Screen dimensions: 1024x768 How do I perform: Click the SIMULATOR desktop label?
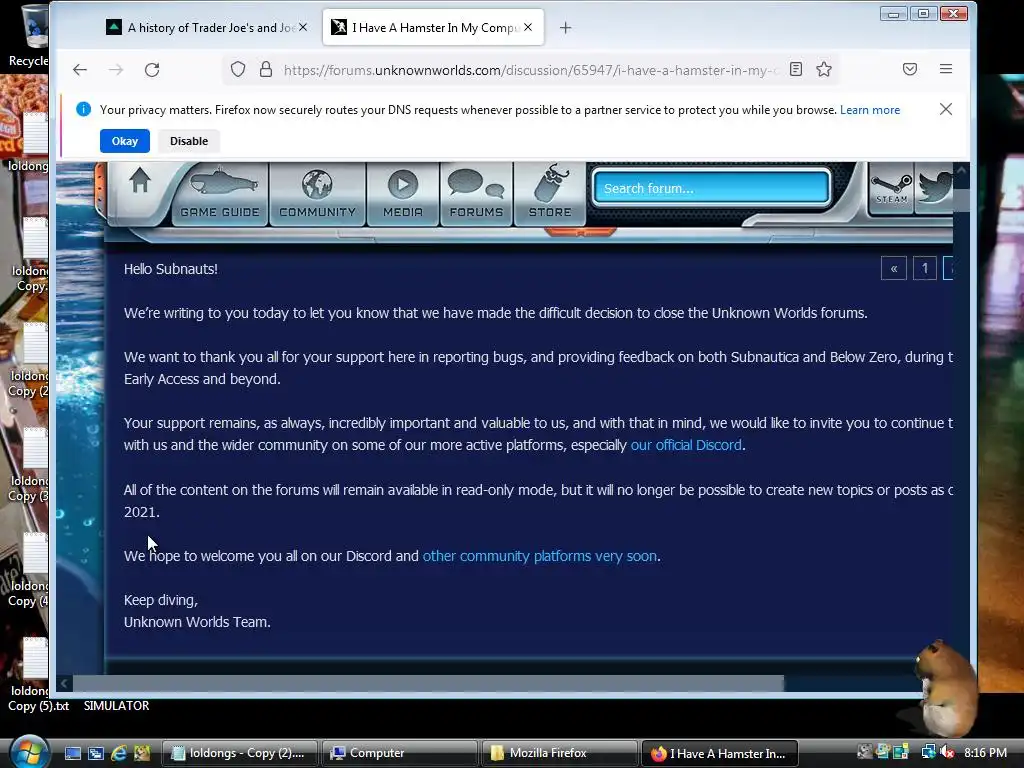pos(116,706)
